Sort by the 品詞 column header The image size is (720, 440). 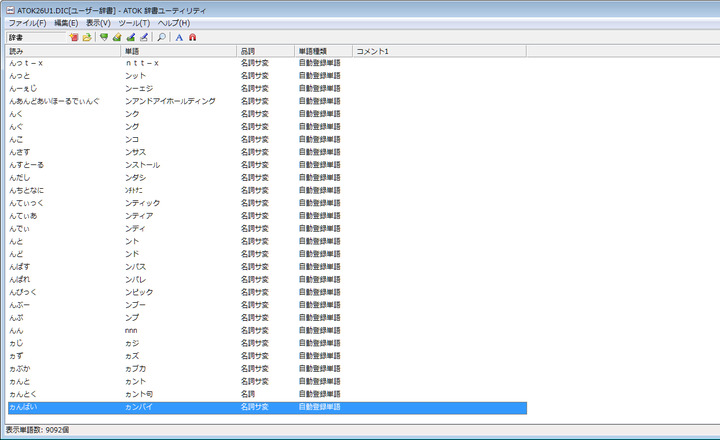pyautogui.click(x=265, y=50)
